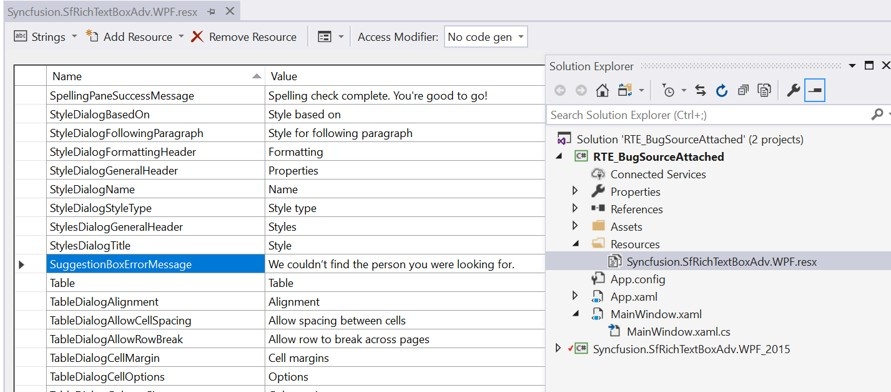Viewport: 891px width, 392px height.
Task: Click the Home icon in Solution Explorer
Action: 602,90
